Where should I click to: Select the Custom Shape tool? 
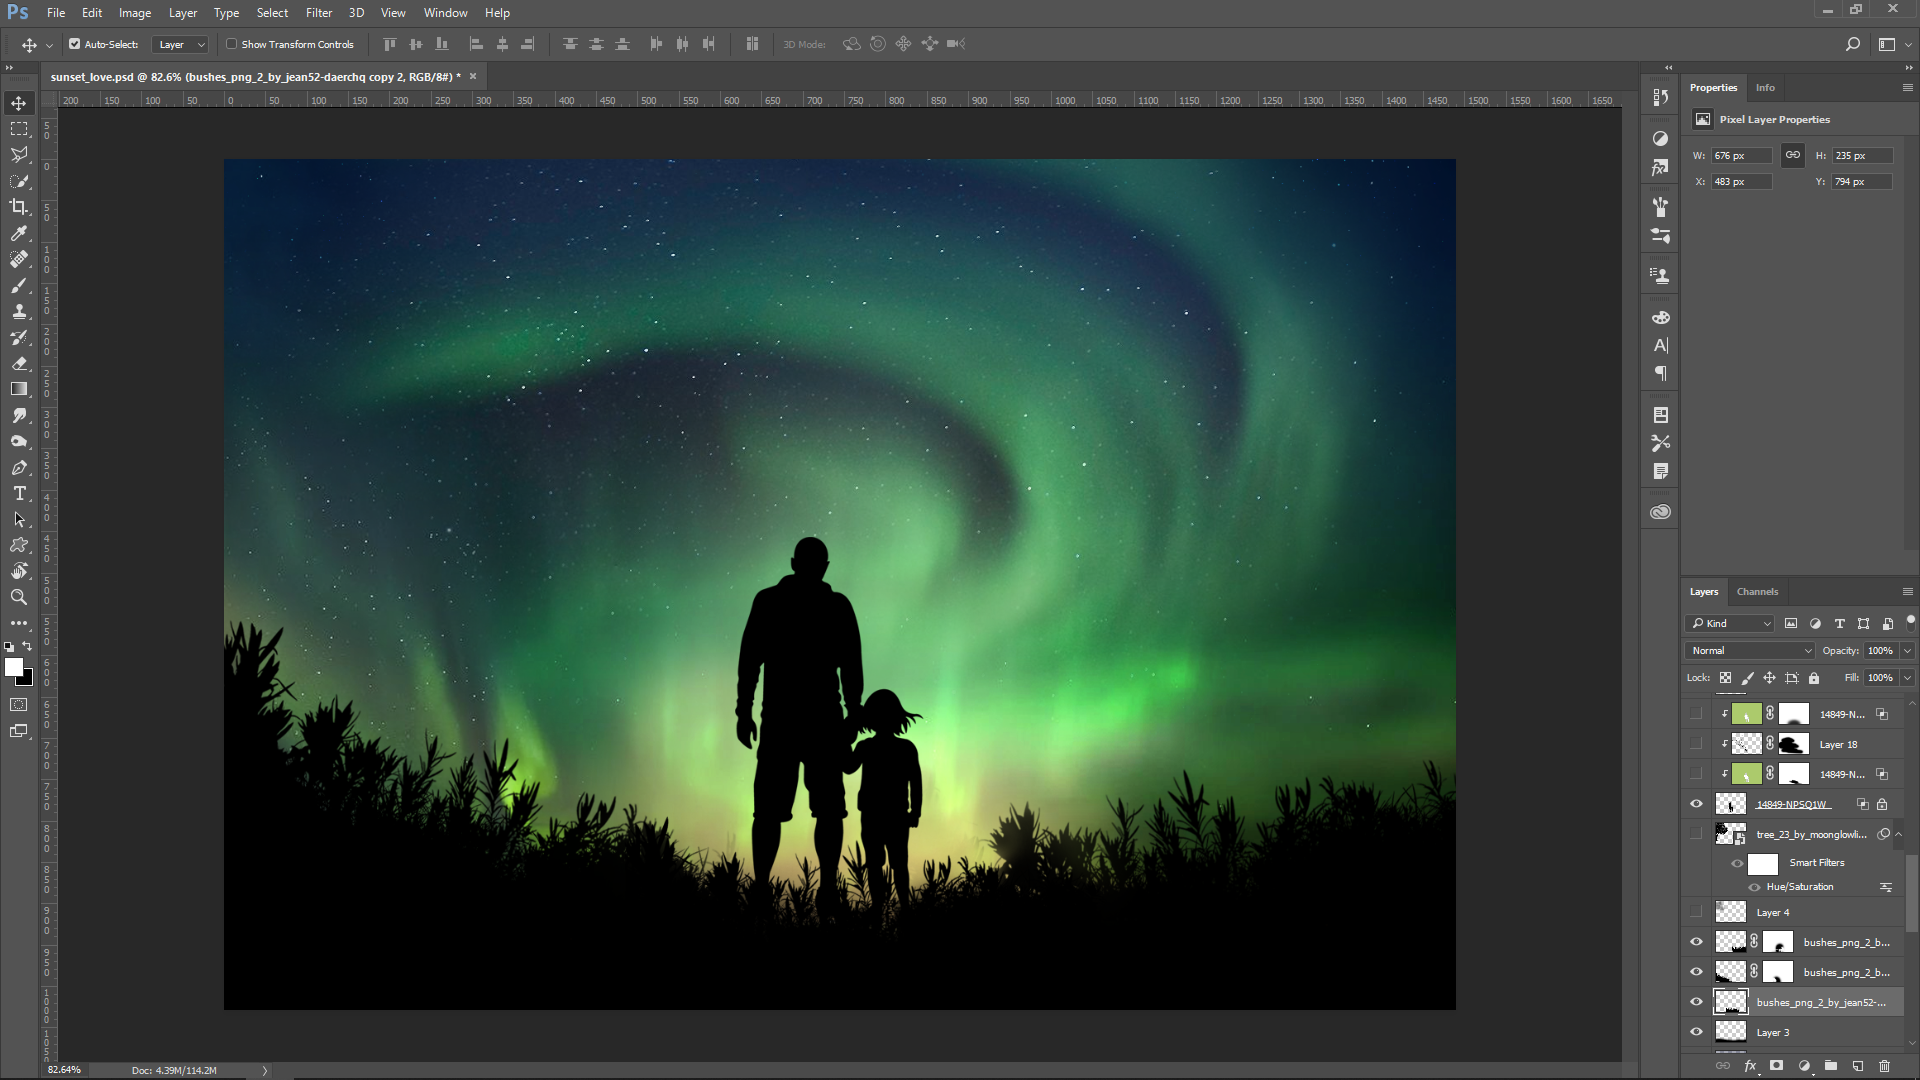(19, 545)
